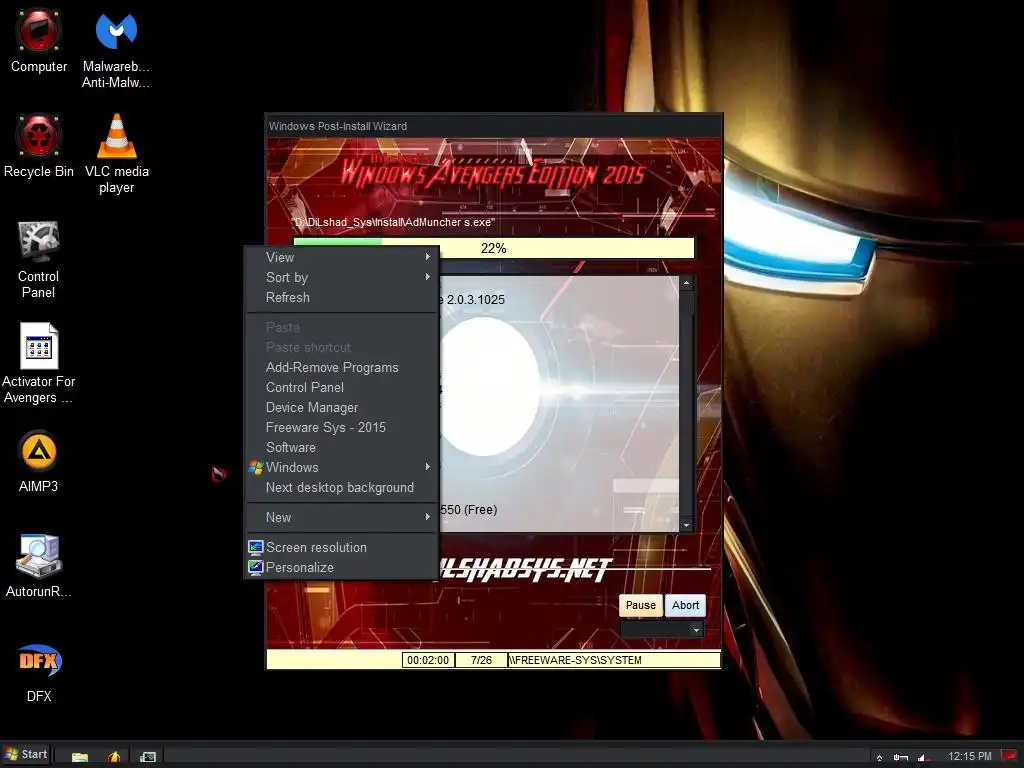Show hidden tray icons arrow
The height and width of the screenshot is (768, 1024).
click(x=880, y=758)
